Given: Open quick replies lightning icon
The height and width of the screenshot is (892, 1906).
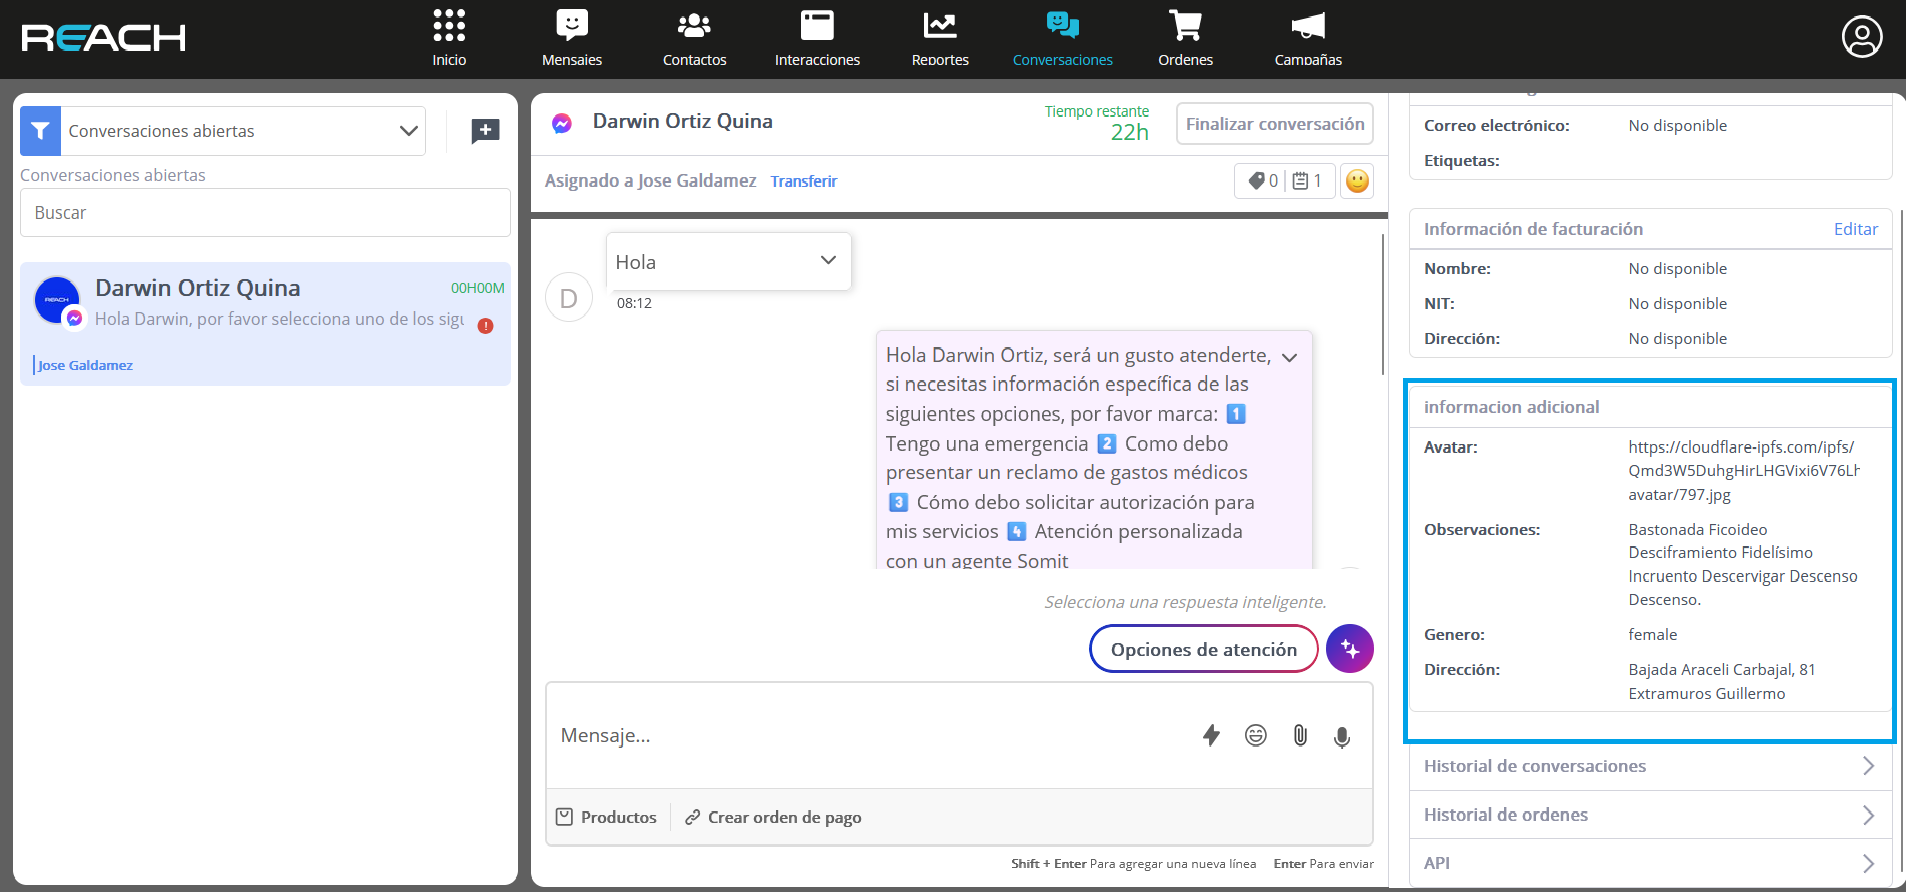Looking at the screenshot, I should [x=1211, y=736].
